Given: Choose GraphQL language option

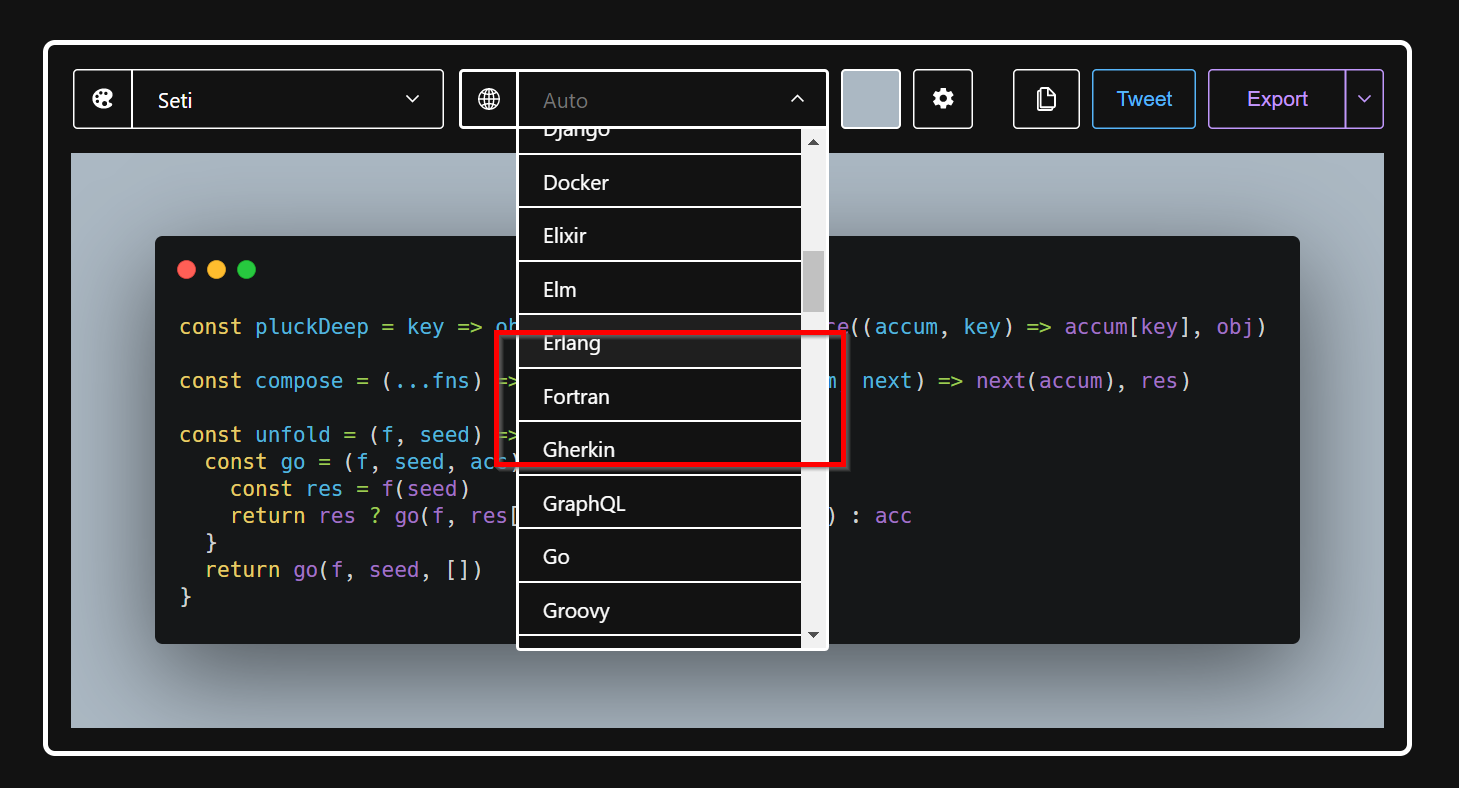Looking at the screenshot, I should 660,503.
